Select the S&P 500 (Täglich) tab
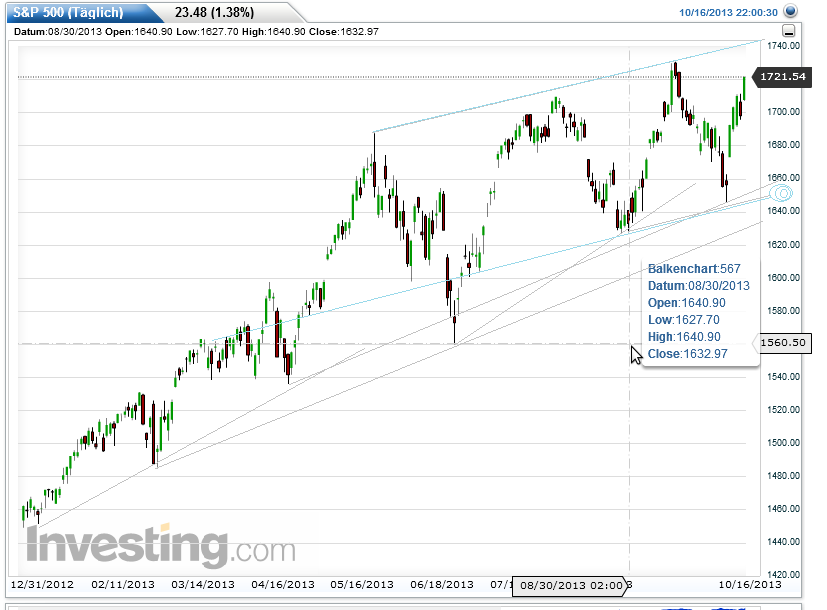 click(68, 12)
